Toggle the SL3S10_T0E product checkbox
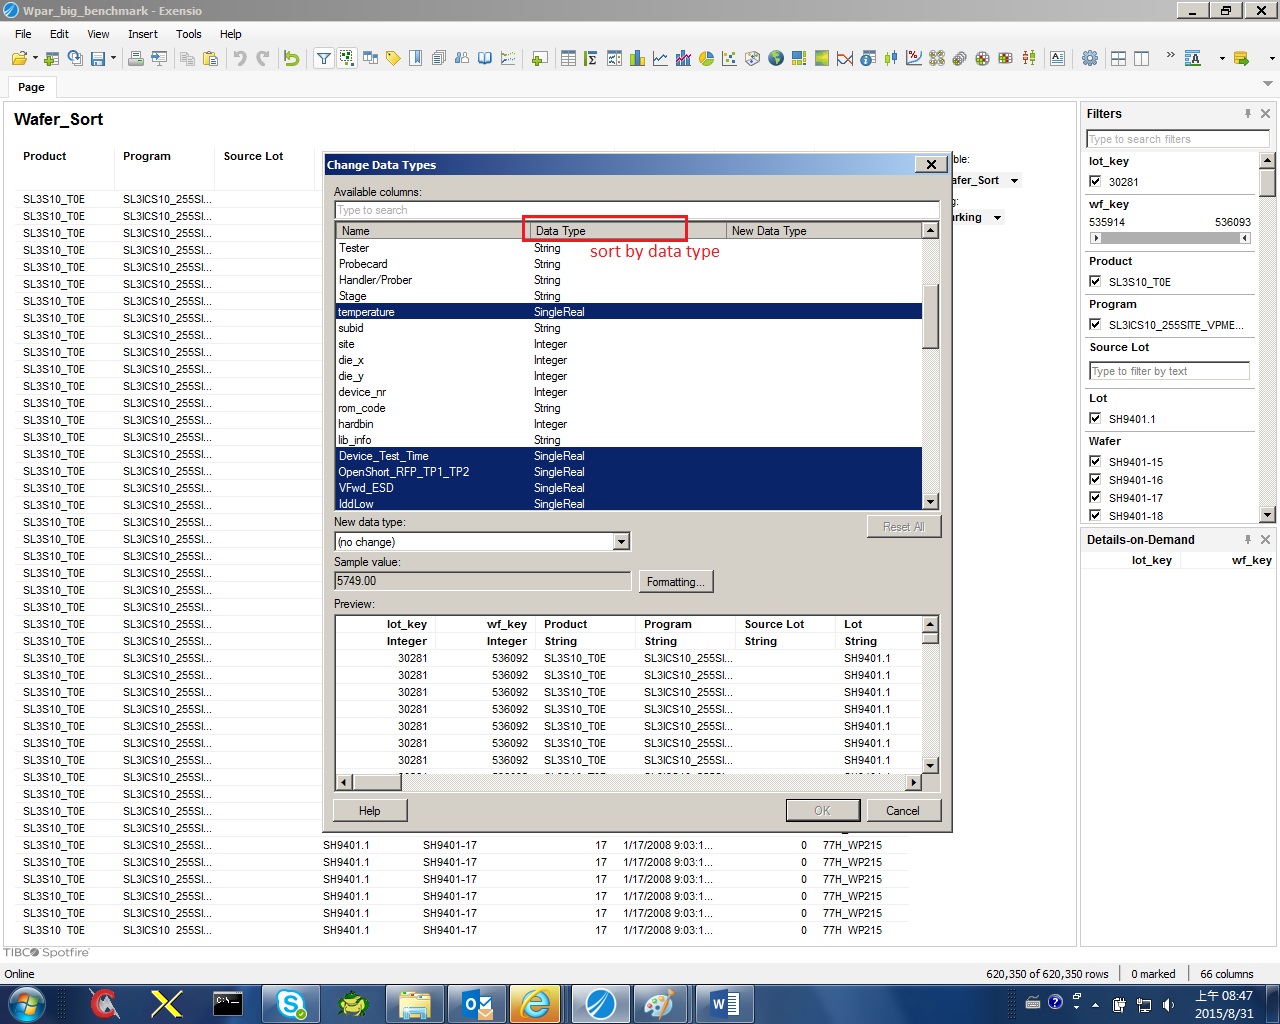The width and height of the screenshot is (1280, 1024). point(1095,282)
